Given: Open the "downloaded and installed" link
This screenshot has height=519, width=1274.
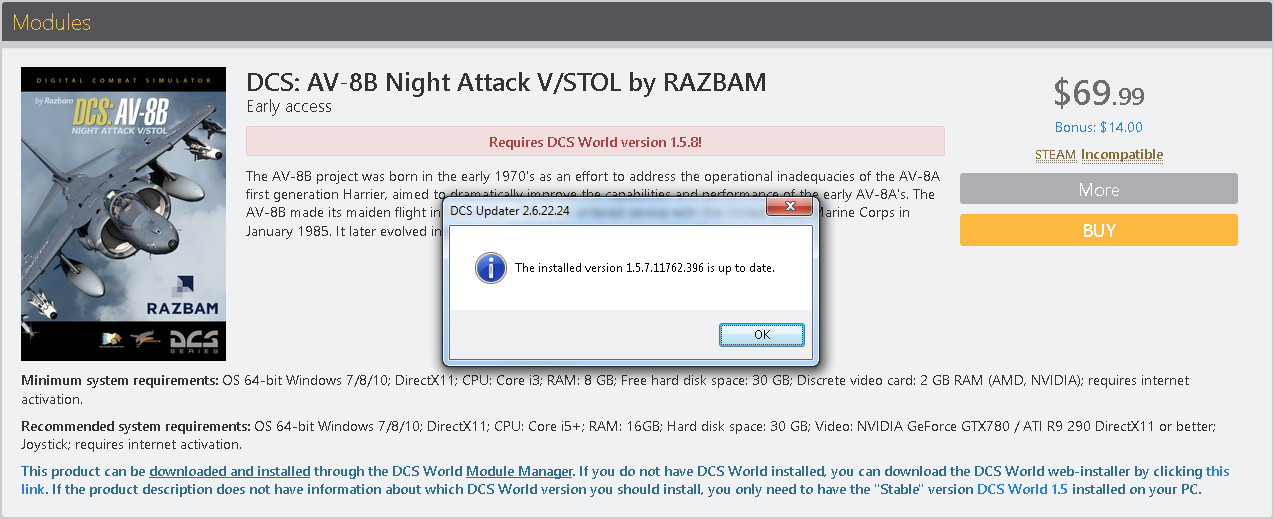Looking at the screenshot, I should tap(230, 471).
